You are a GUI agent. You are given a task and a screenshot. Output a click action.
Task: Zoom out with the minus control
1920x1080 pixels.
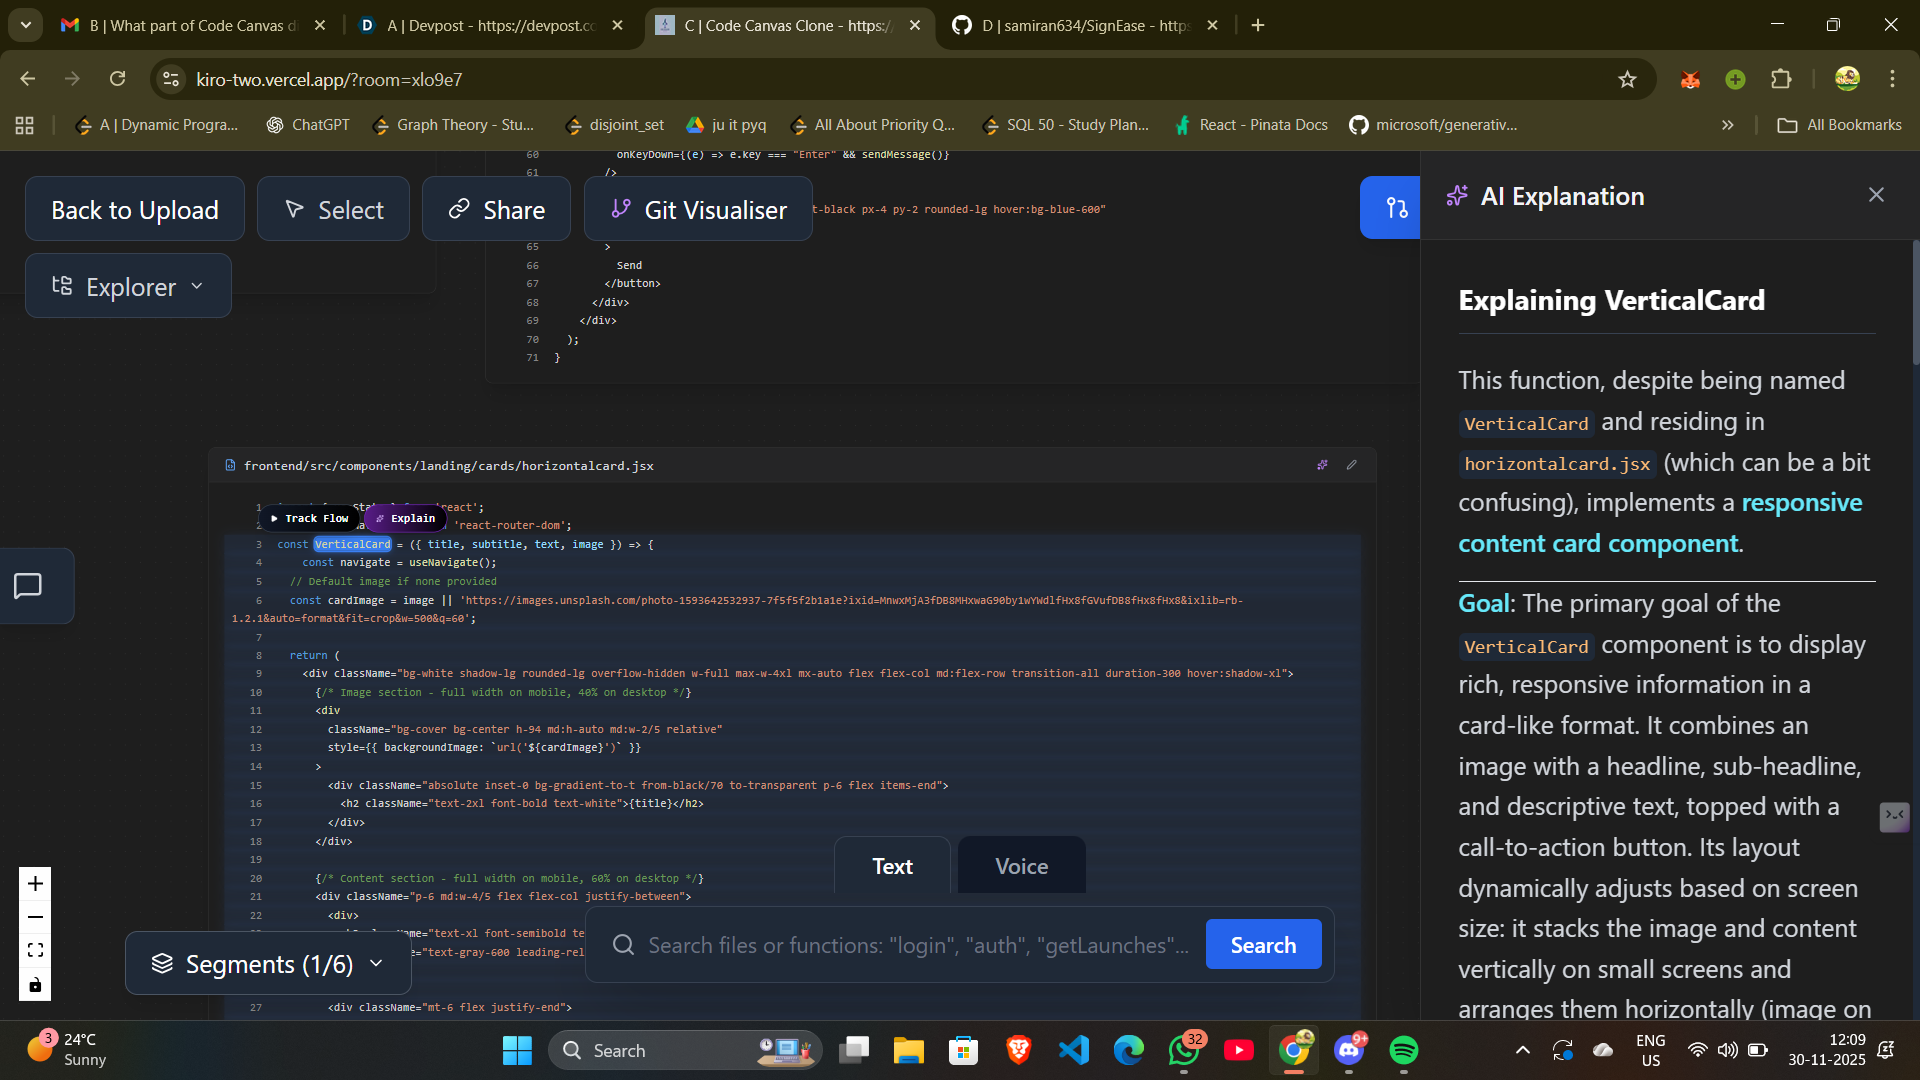pos(35,917)
